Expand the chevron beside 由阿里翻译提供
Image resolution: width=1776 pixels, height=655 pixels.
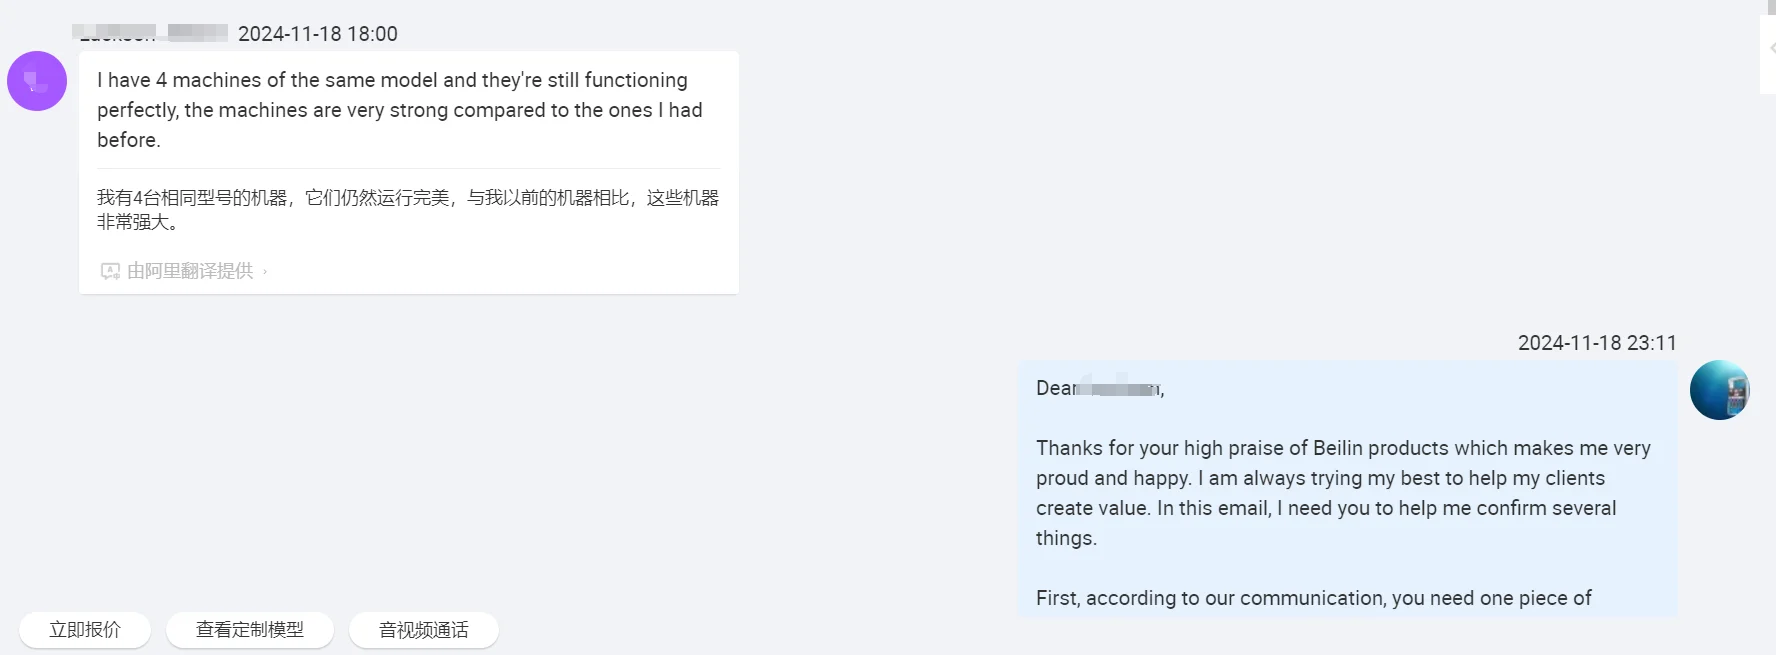click(265, 271)
